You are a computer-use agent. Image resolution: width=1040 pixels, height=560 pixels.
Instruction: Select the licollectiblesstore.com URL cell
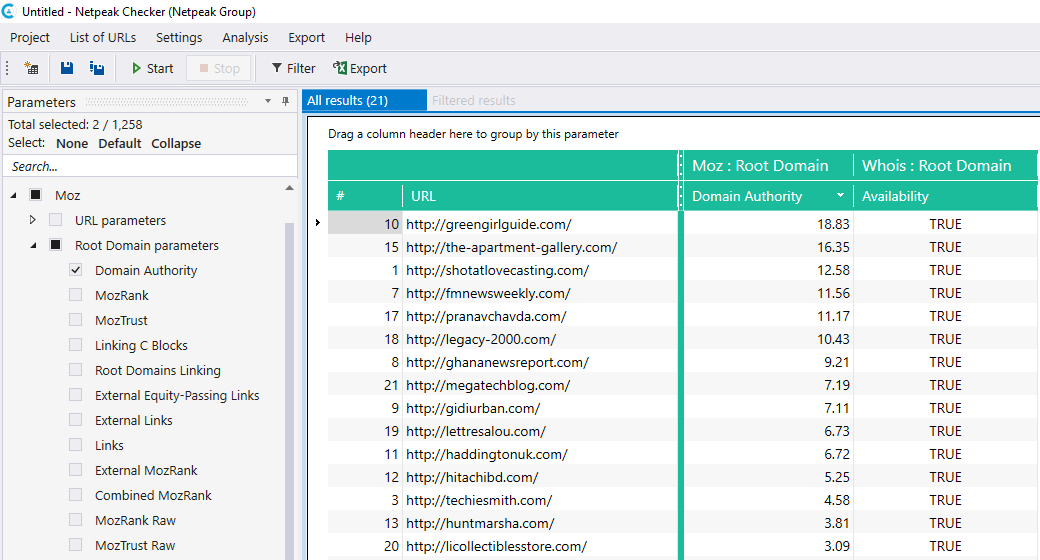(540, 546)
